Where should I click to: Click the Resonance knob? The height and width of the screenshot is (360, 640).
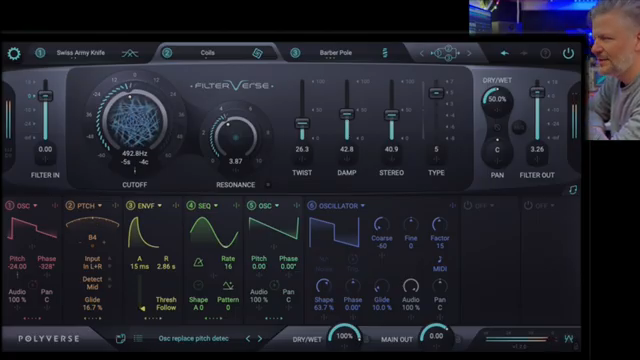coord(236,138)
